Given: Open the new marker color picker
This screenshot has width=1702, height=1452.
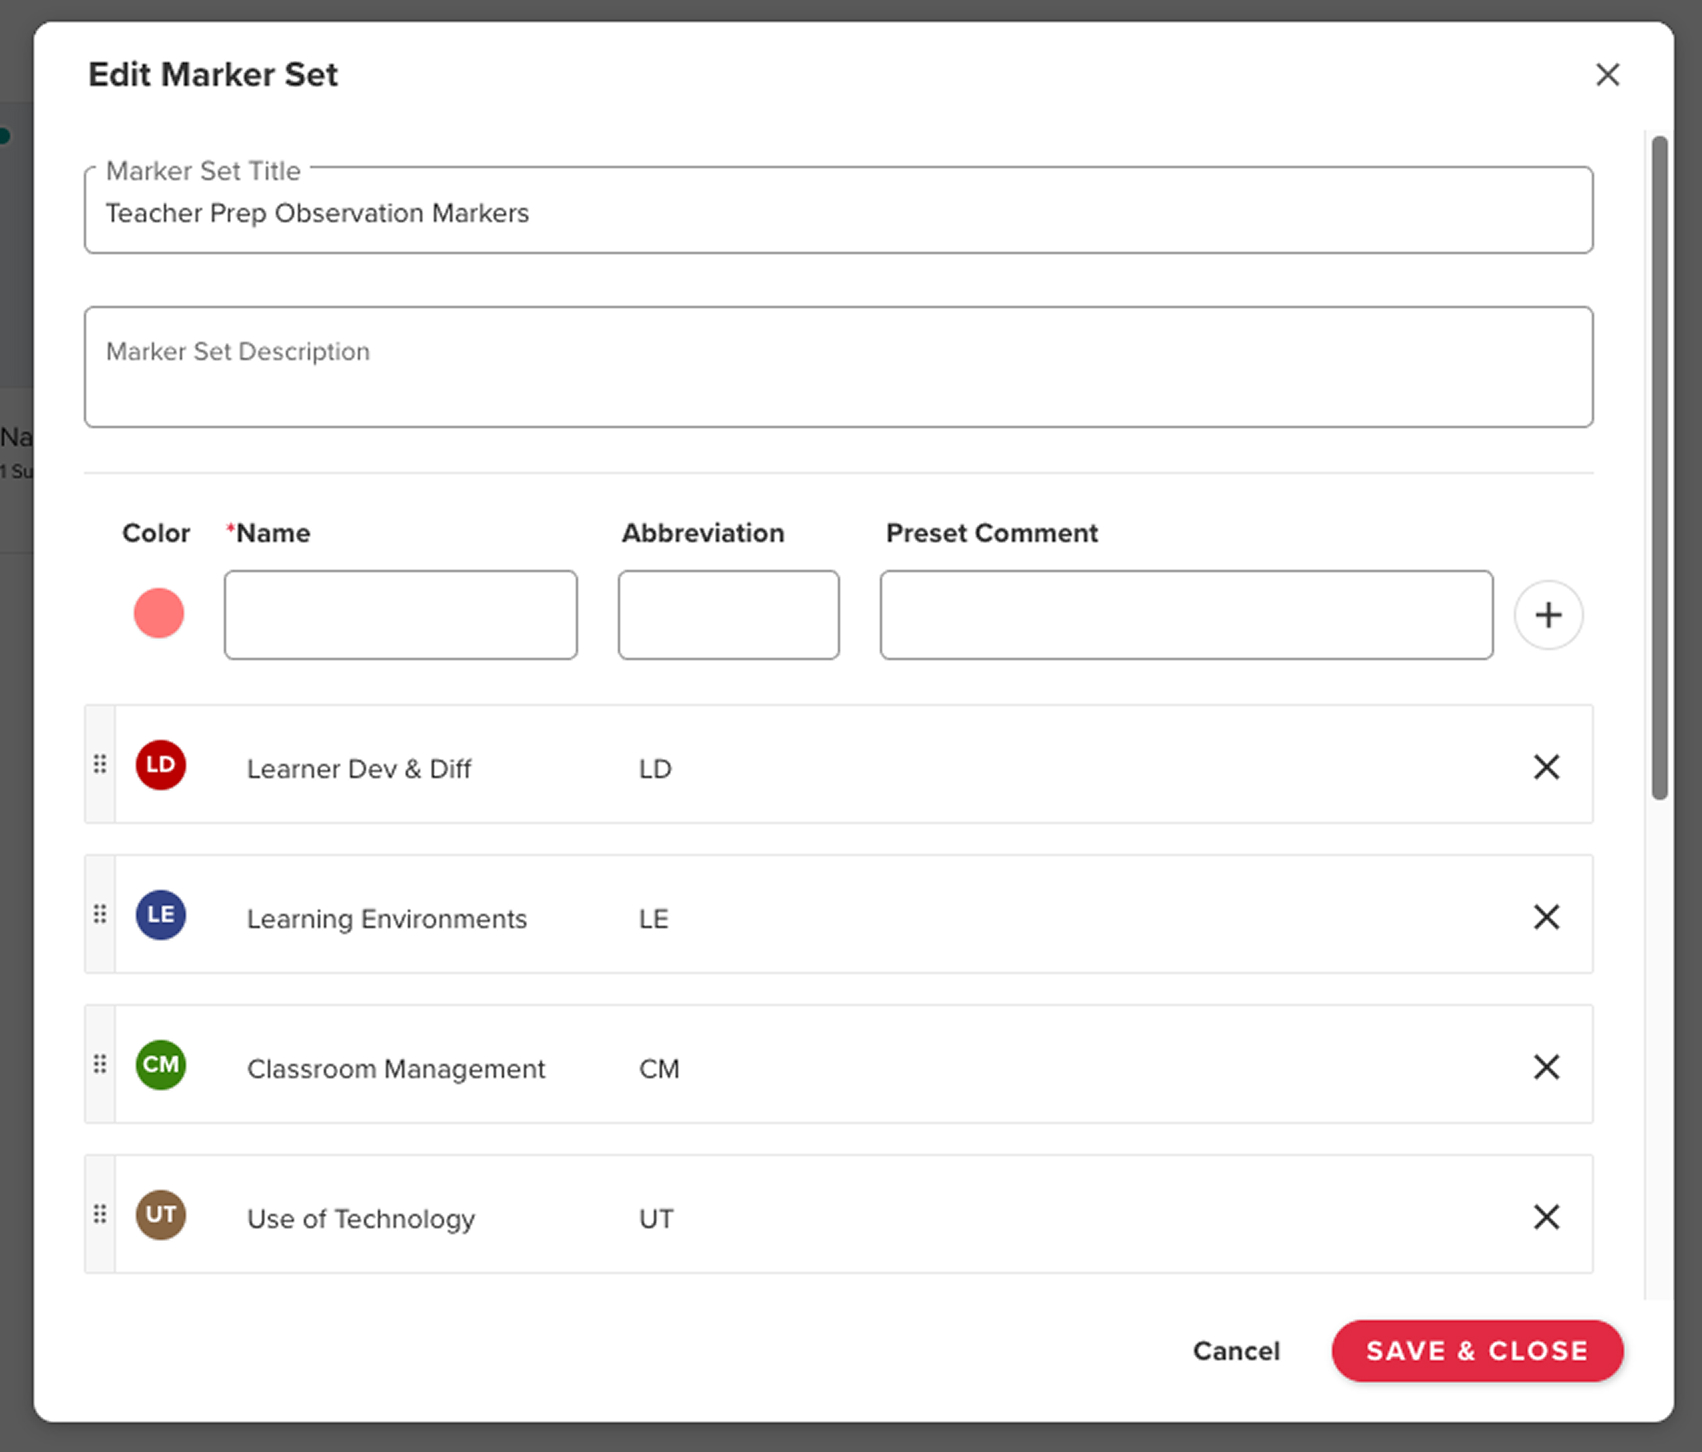Looking at the screenshot, I should (159, 613).
